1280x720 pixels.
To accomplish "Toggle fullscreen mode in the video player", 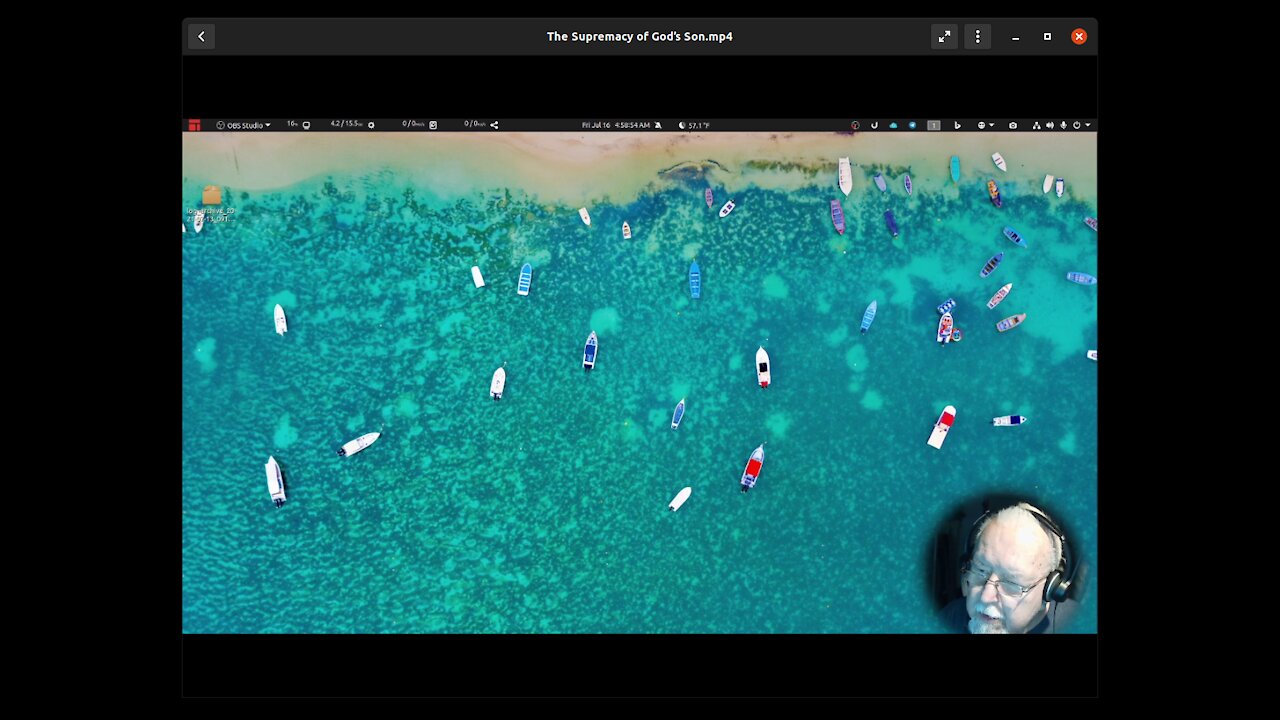I will tap(944, 36).
